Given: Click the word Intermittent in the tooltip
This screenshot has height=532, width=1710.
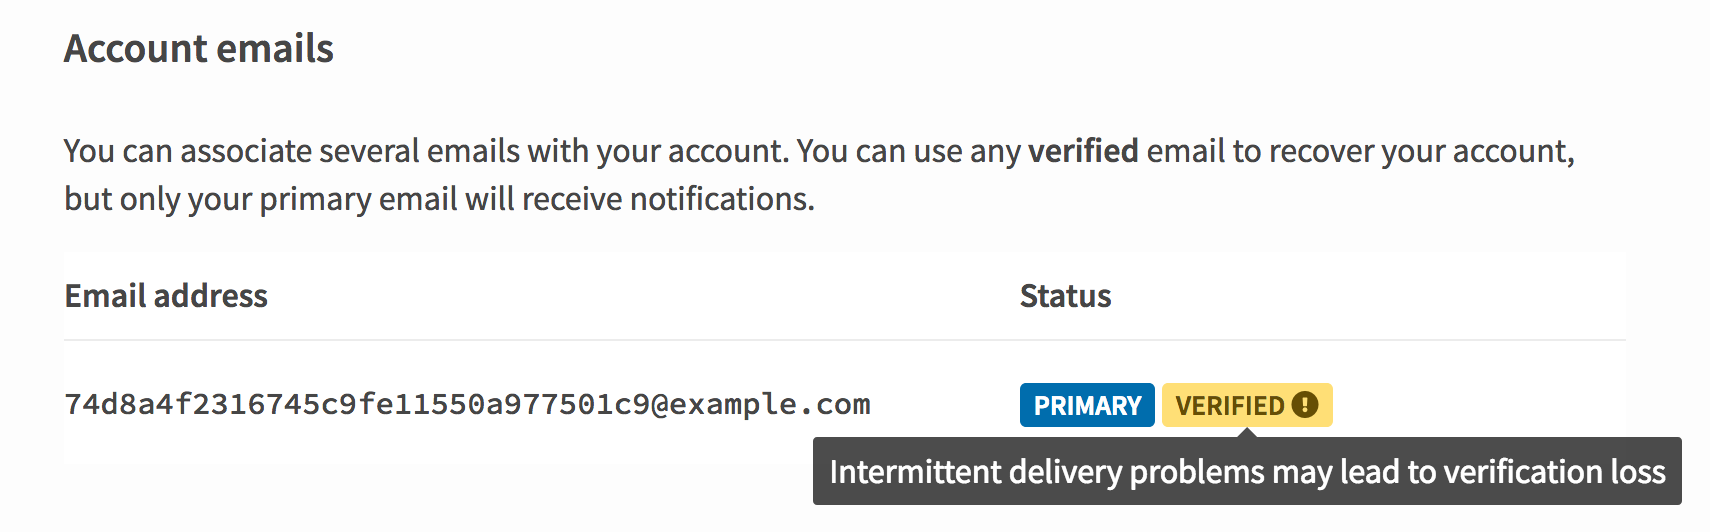Looking at the screenshot, I should pos(915,471).
